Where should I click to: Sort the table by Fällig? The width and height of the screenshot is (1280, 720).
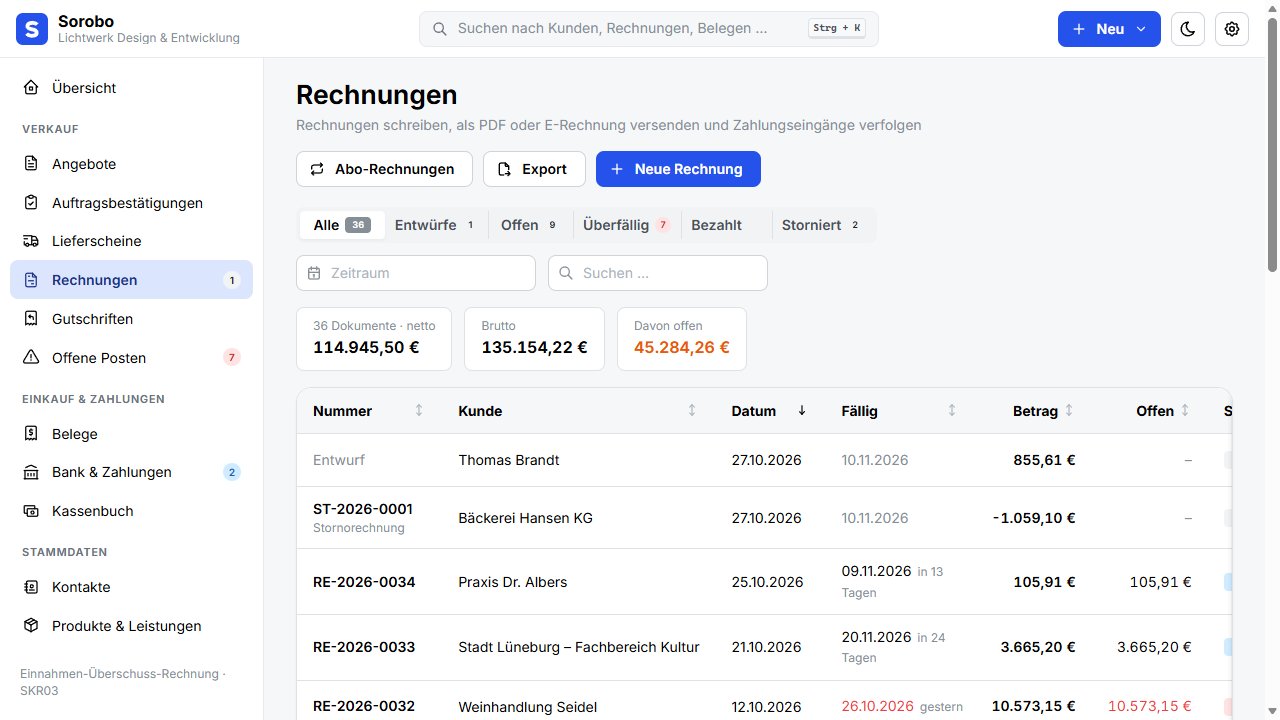pos(900,411)
